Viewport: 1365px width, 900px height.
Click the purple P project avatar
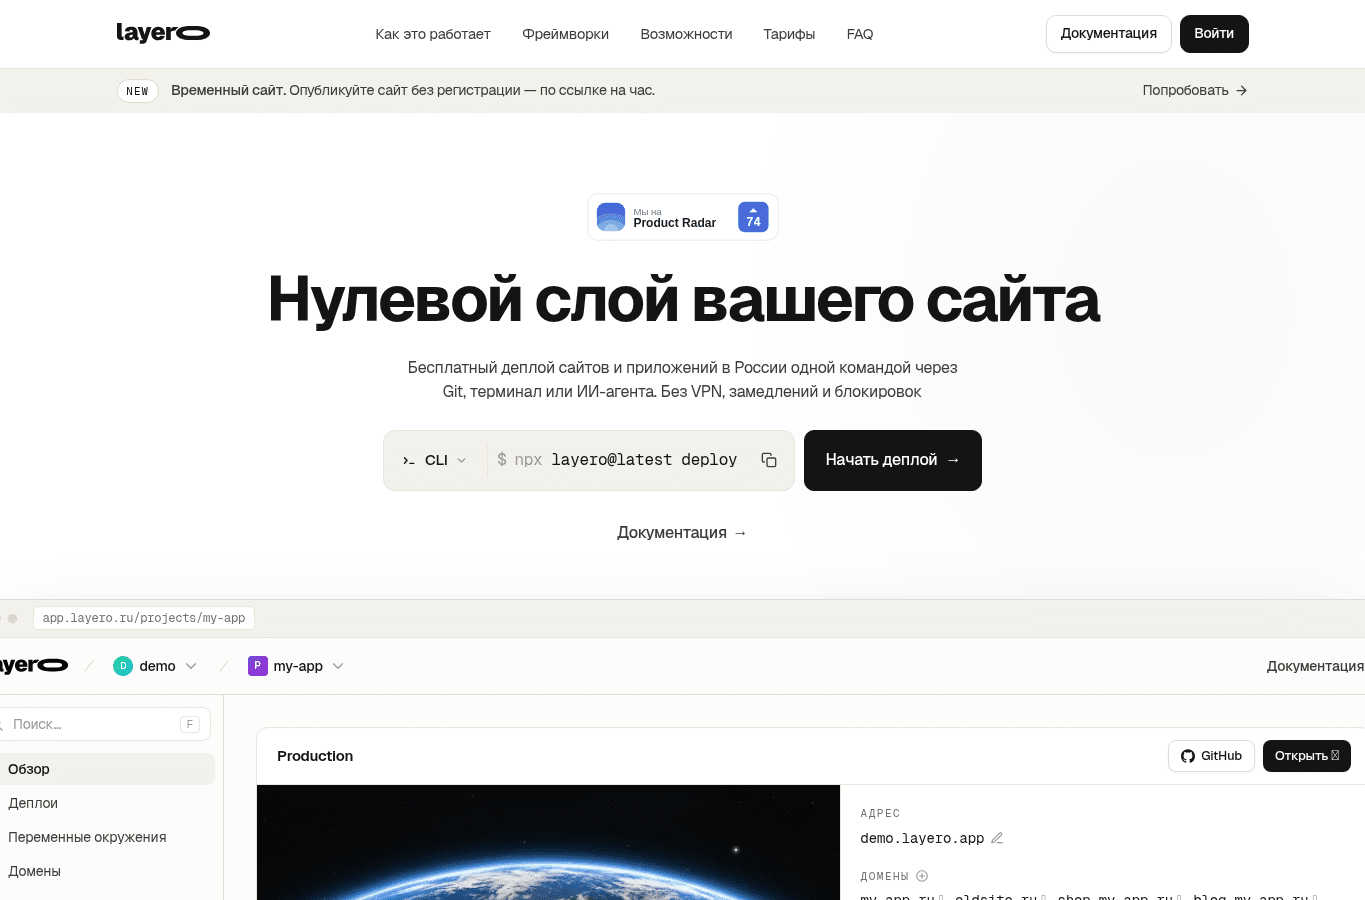pyautogui.click(x=258, y=666)
